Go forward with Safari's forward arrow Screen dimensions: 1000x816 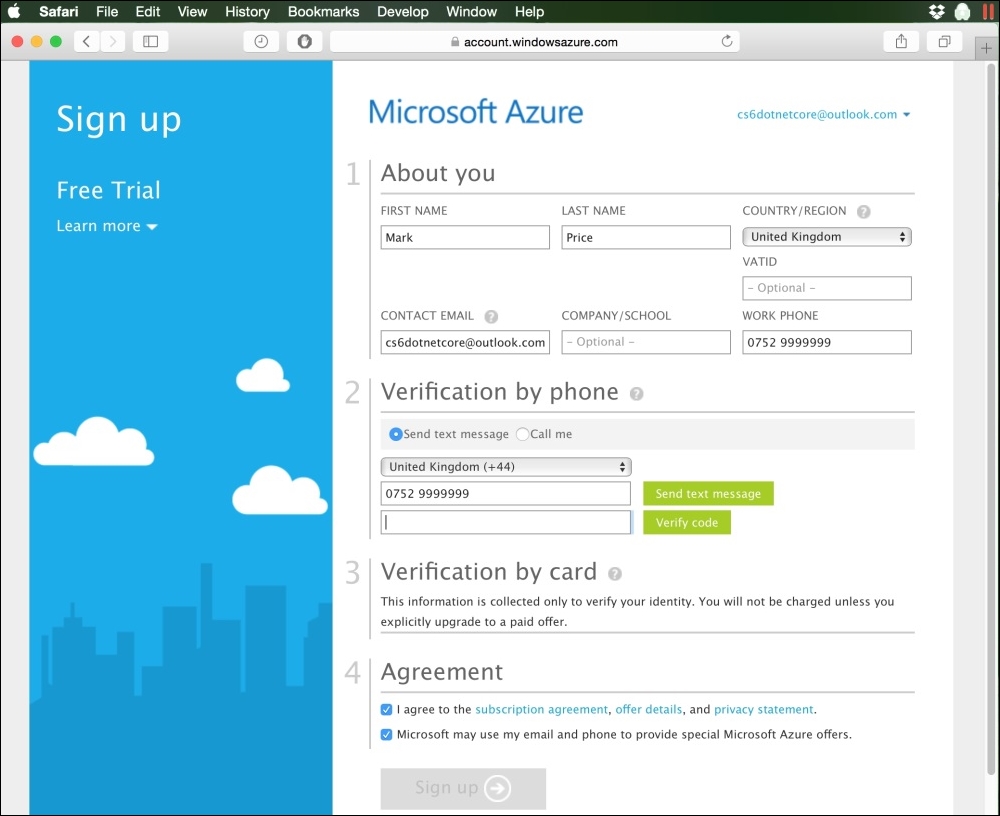click(113, 41)
